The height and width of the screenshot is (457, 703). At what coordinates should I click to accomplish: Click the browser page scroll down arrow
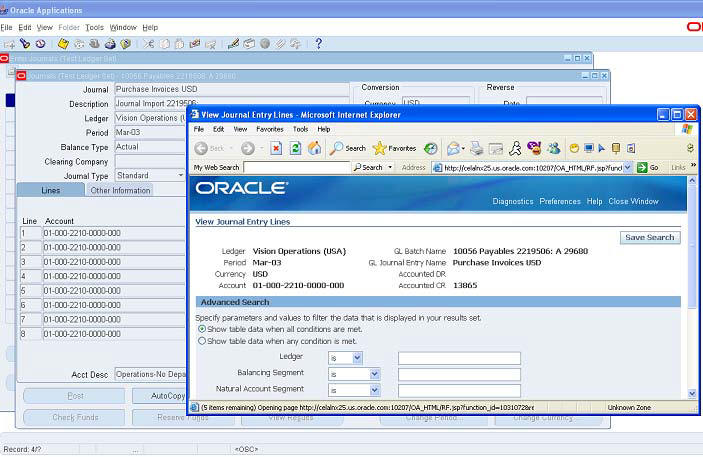point(693,392)
